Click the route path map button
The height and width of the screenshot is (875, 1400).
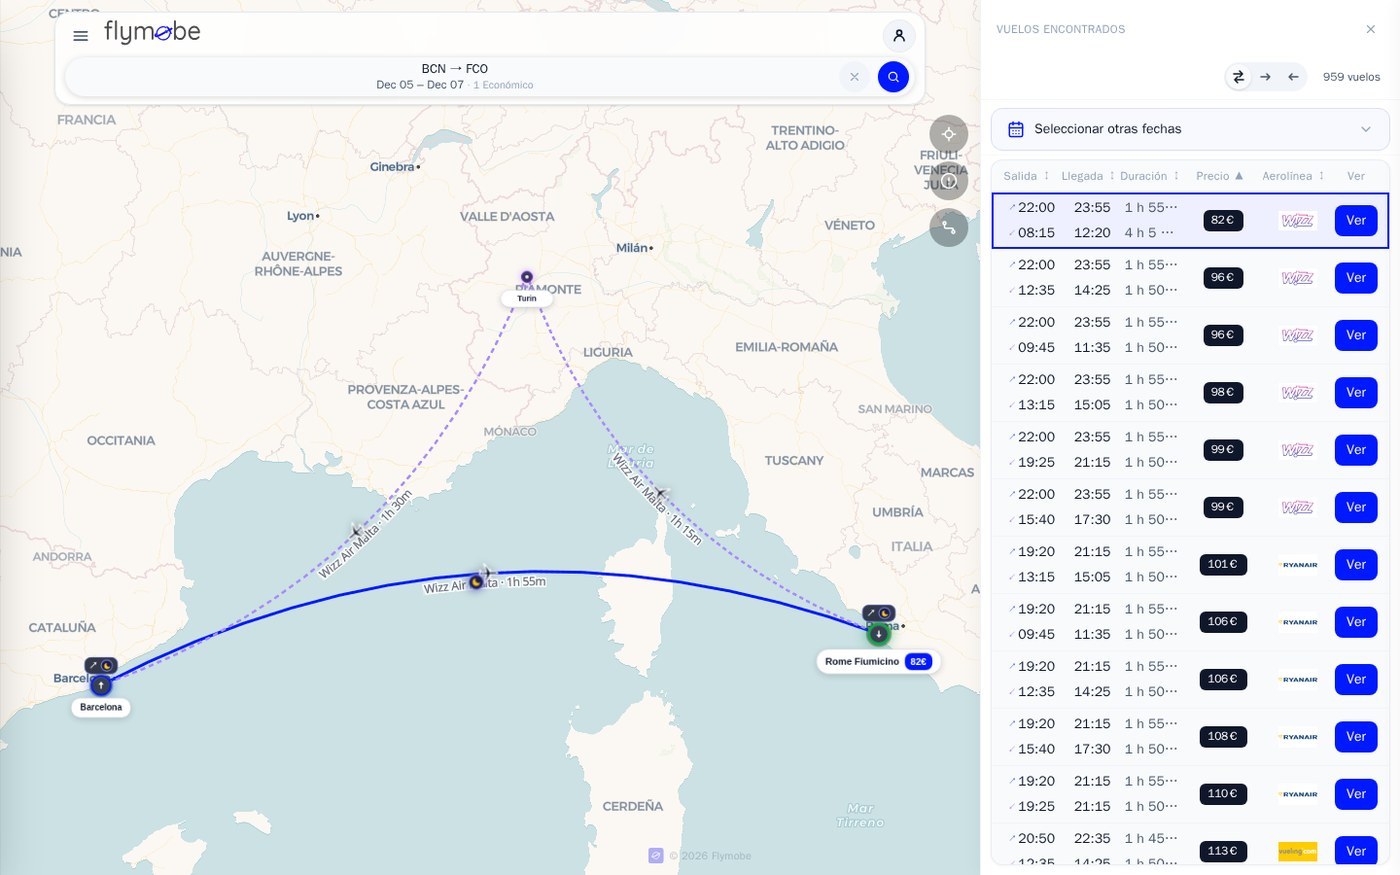click(949, 228)
